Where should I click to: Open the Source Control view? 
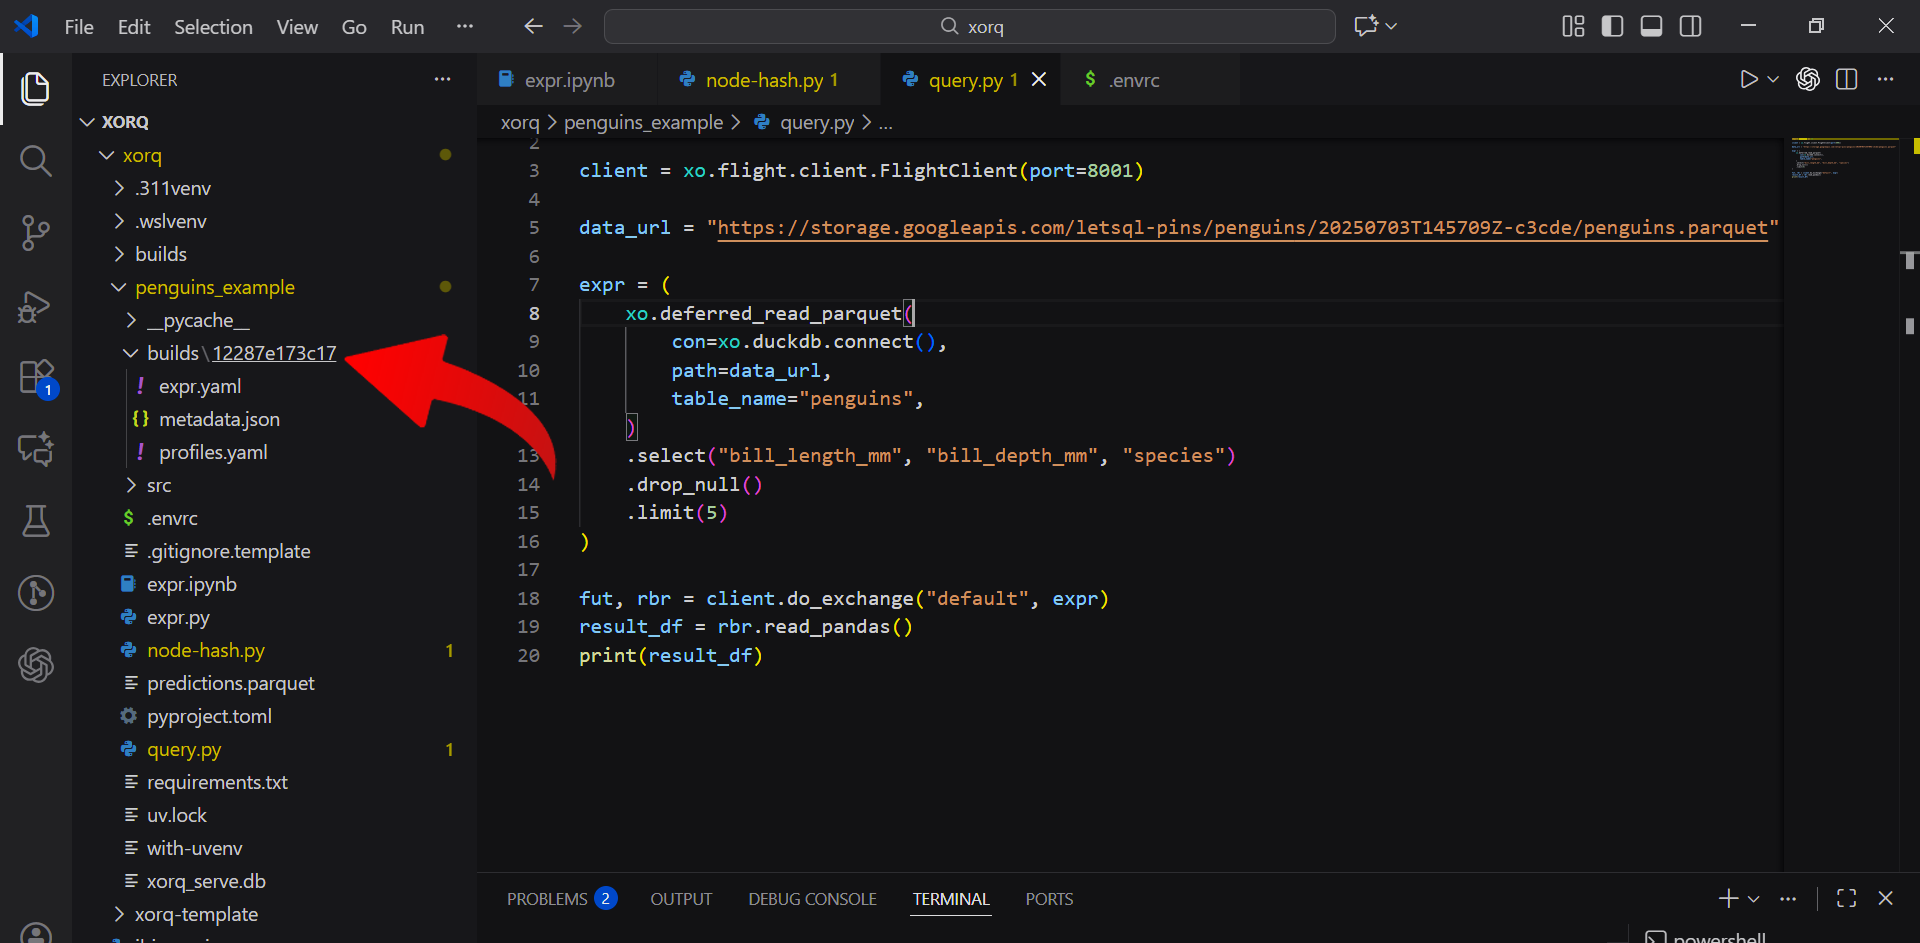point(36,233)
